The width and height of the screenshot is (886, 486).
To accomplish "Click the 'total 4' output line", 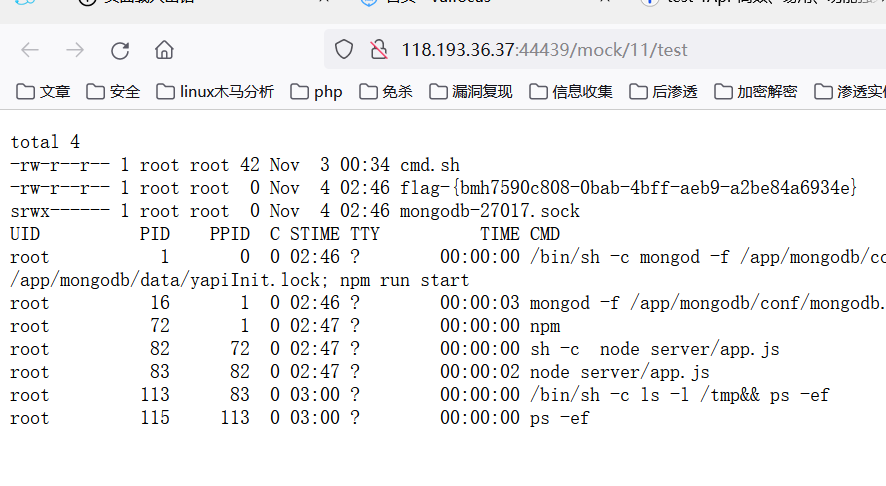I will [45, 142].
